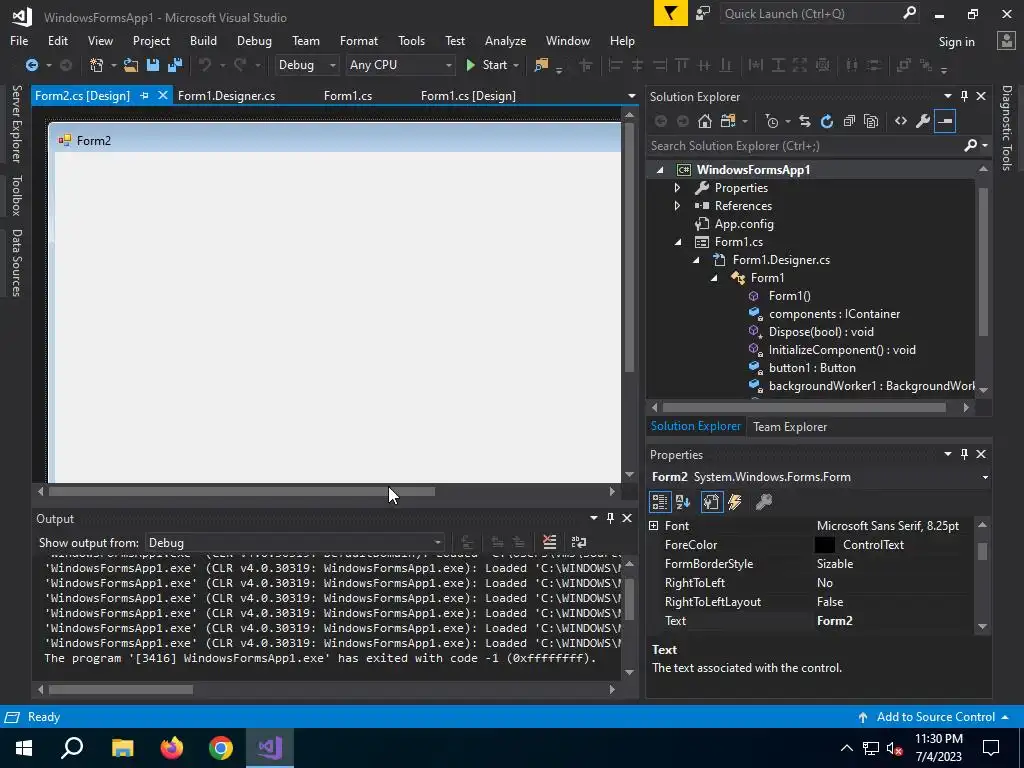Click the View Code icon in Solution Explorer

901,121
